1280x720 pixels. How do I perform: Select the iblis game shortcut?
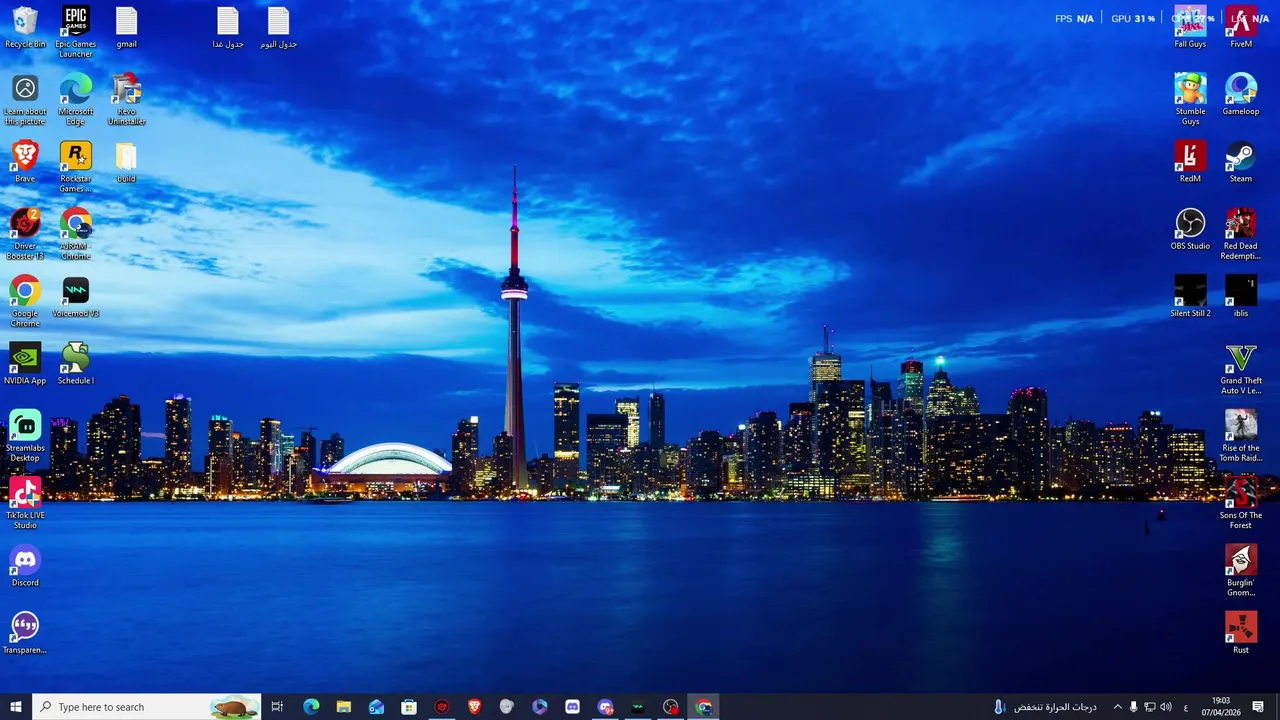(1241, 297)
